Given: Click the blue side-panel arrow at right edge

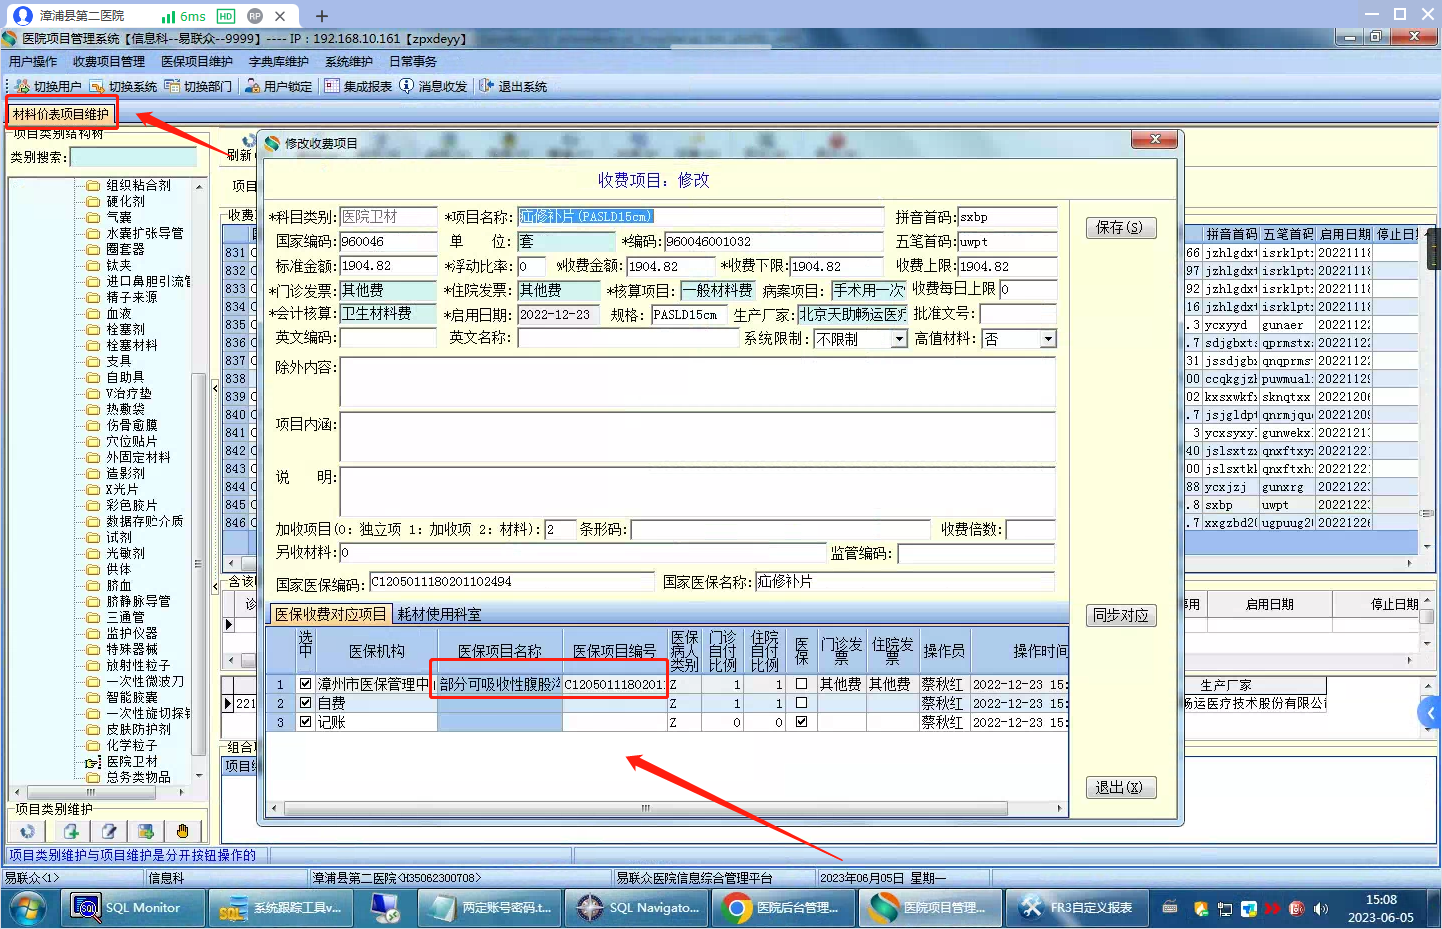Looking at the screenshot, I should click(x=1430, y=713).
